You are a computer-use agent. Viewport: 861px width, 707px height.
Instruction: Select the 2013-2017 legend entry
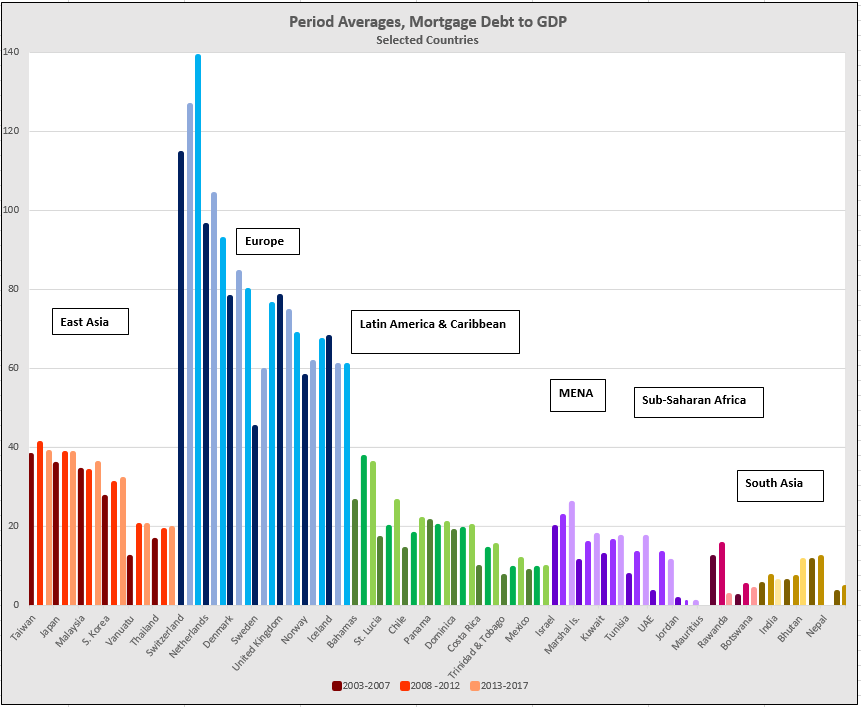pyautogui.click(x=500, y=685)
